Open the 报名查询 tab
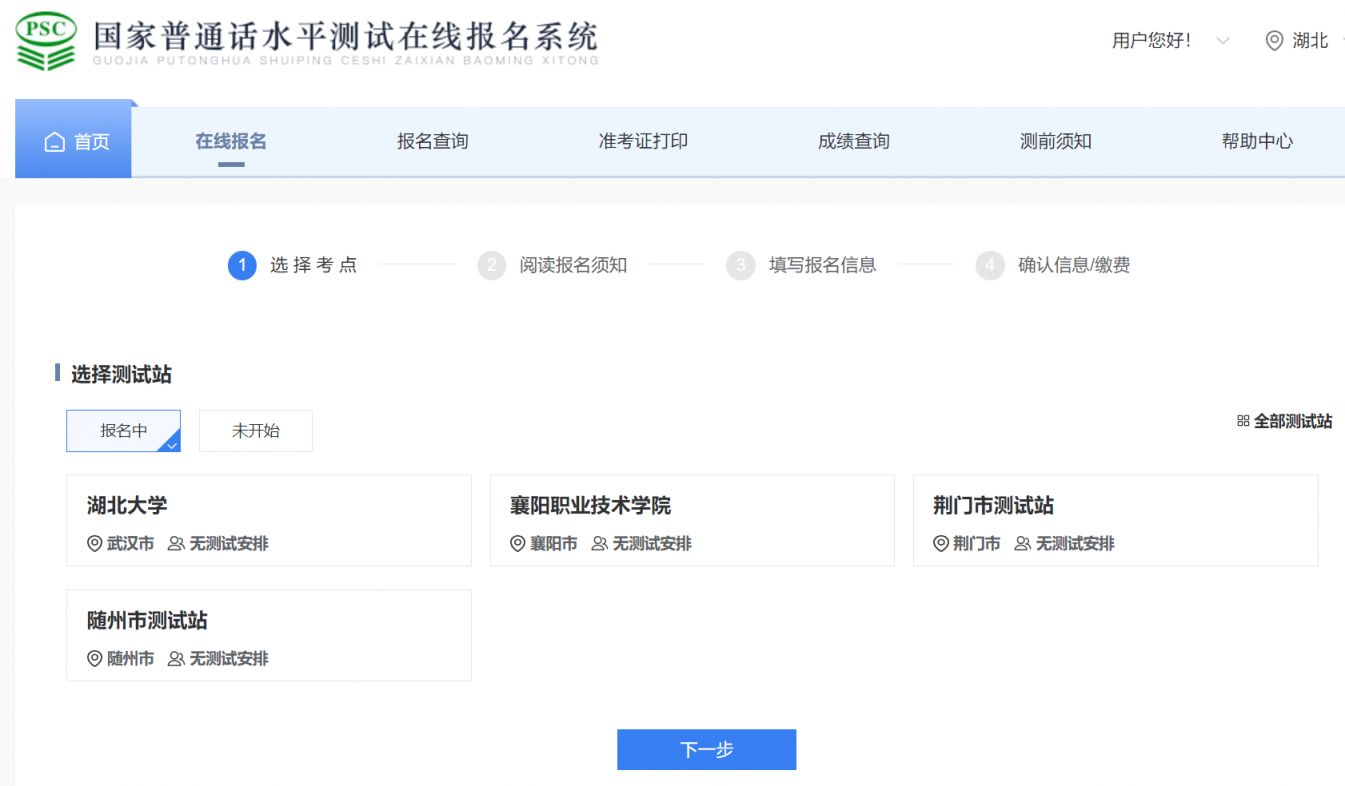This screenshot has height=786, width=1345. (432, 142)
